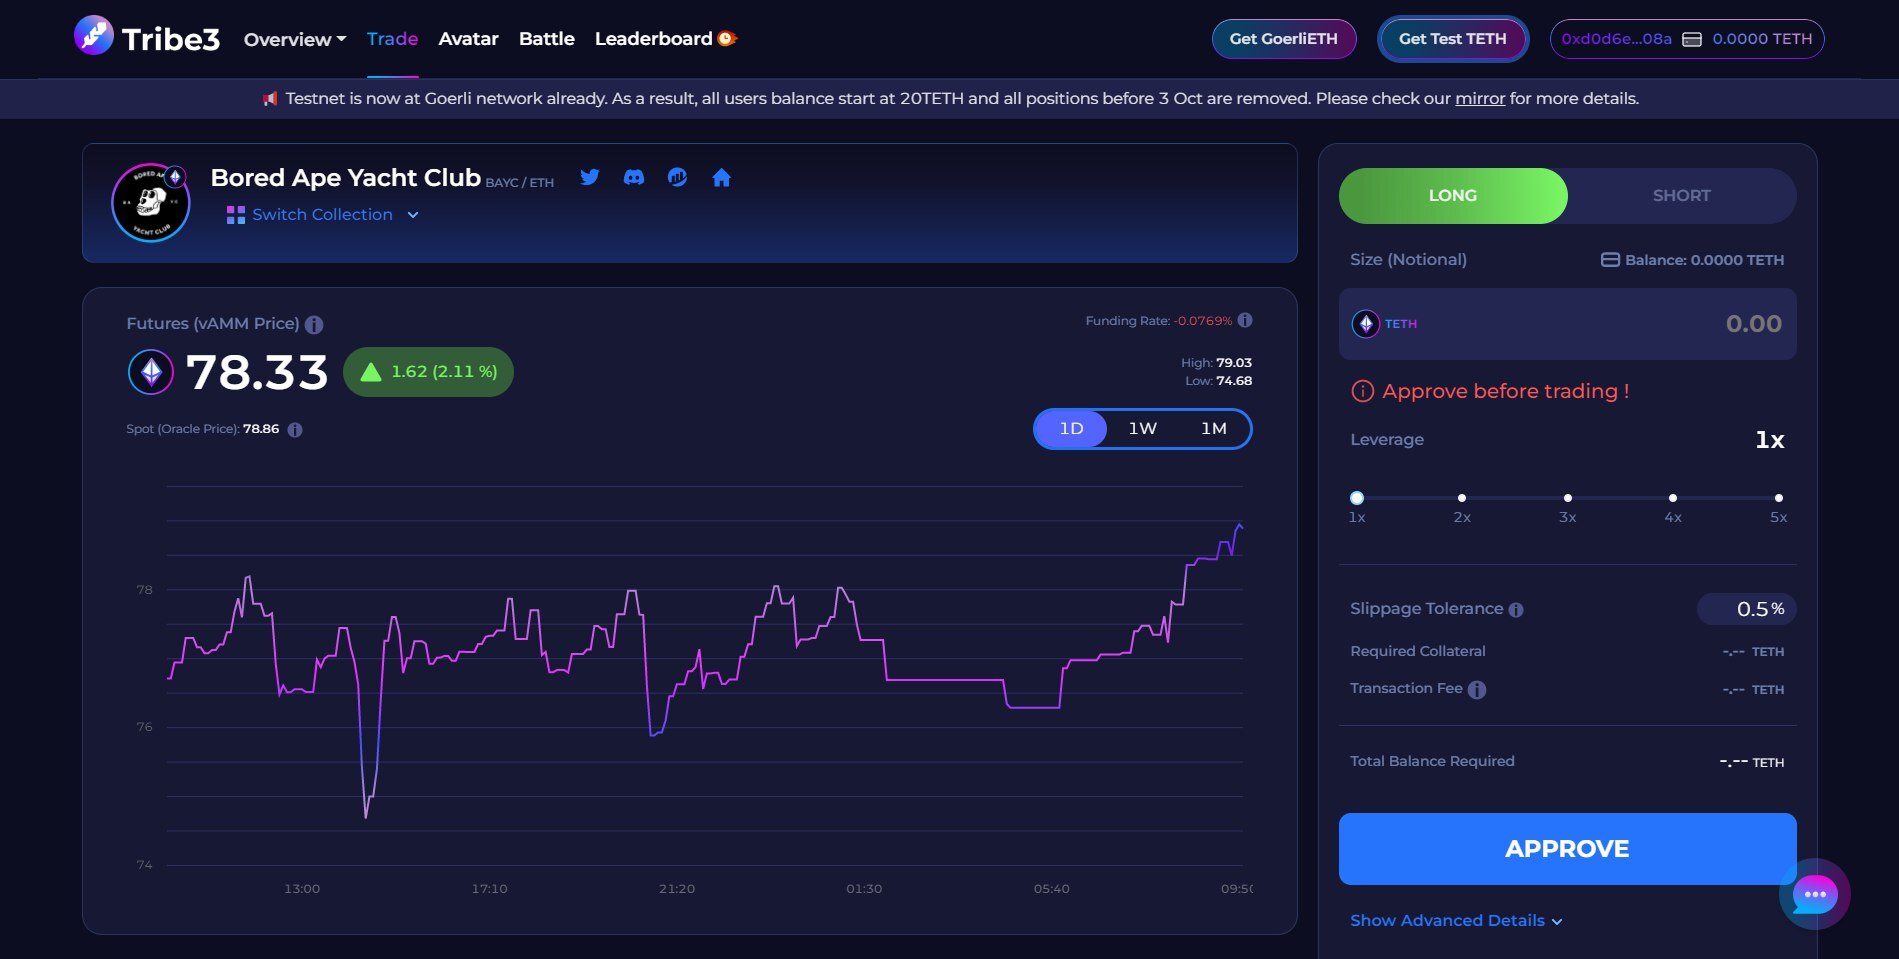
Task: Click the Balance card icon
Action: (x=1610, y=260)
